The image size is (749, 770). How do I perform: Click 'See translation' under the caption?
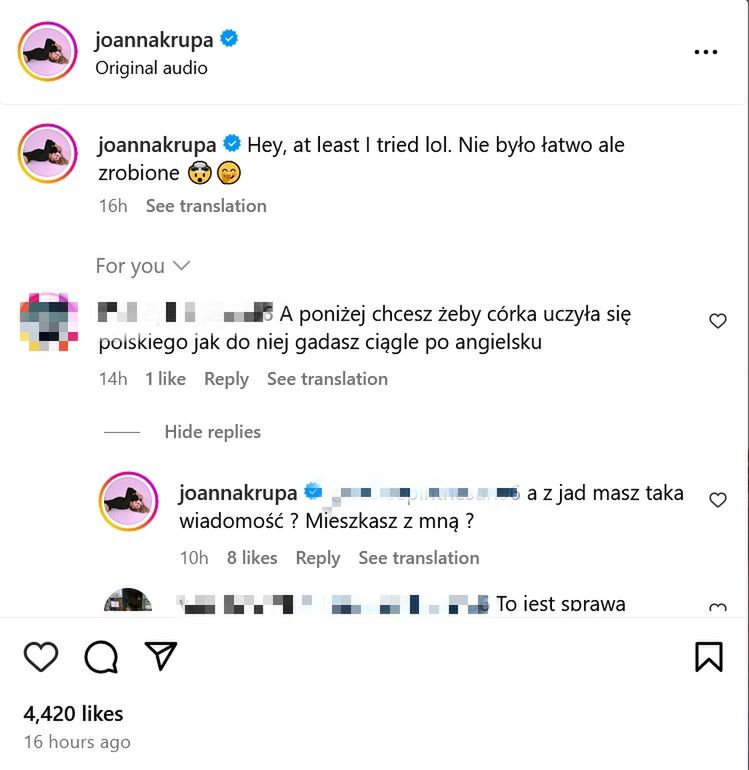pyautogui.click(x=206, y=206)
